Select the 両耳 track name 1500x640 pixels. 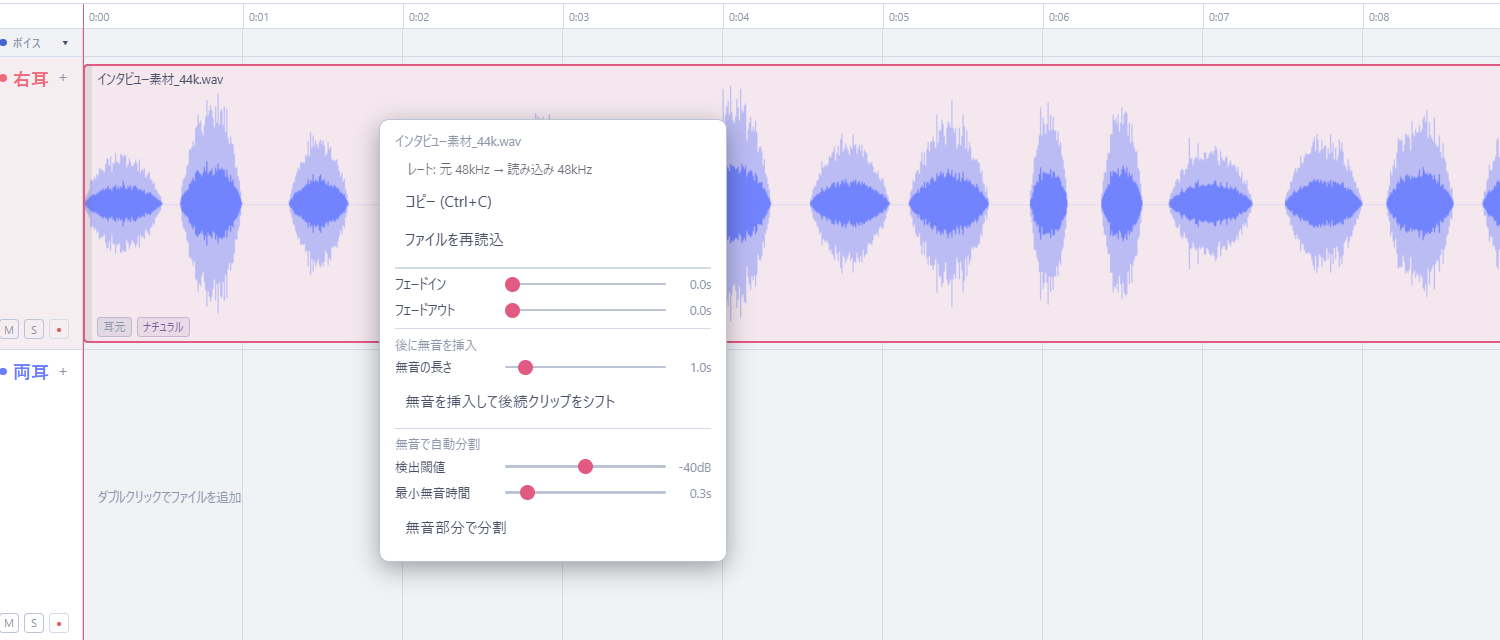(31, 373)
